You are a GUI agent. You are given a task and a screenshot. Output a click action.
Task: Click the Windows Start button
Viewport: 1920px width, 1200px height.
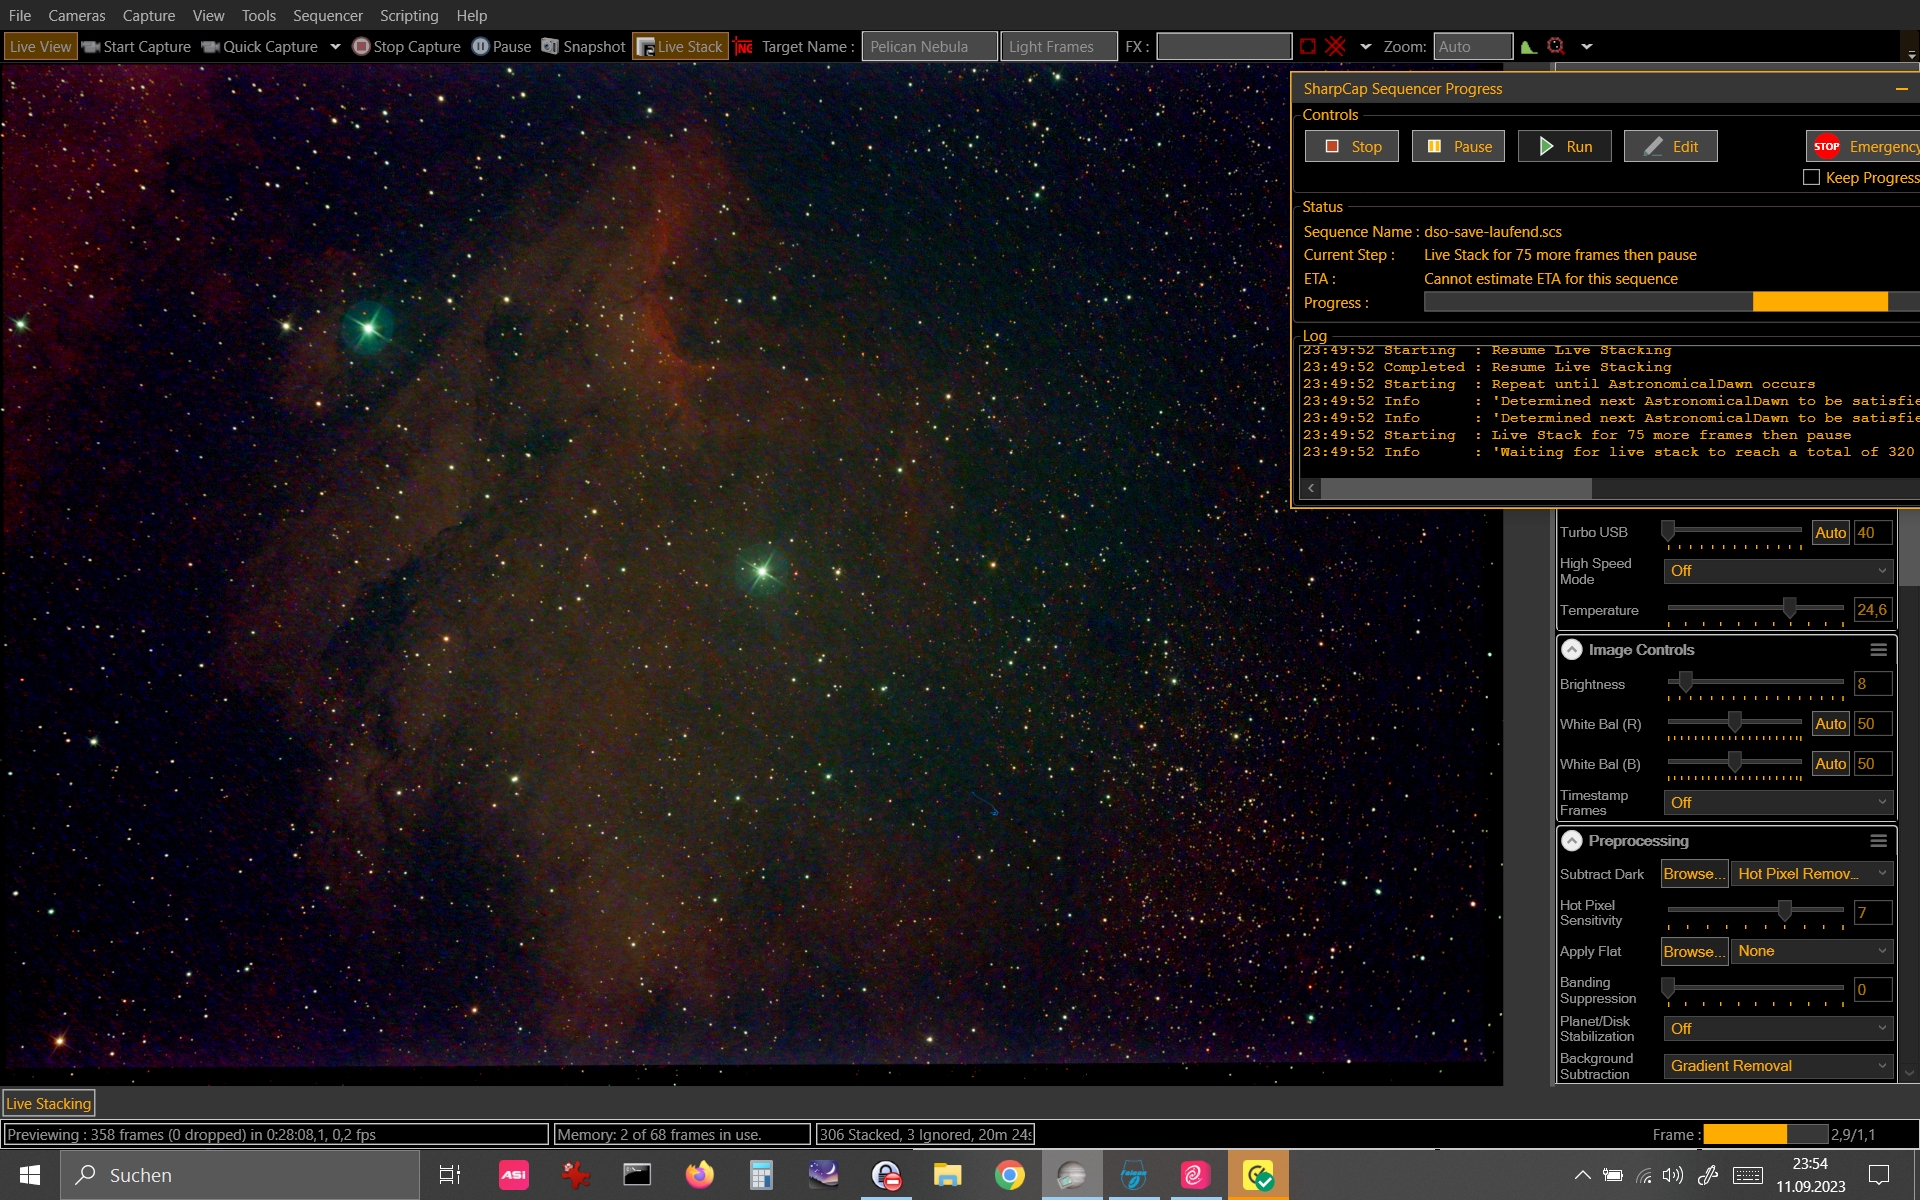(x=30, y=1175)
